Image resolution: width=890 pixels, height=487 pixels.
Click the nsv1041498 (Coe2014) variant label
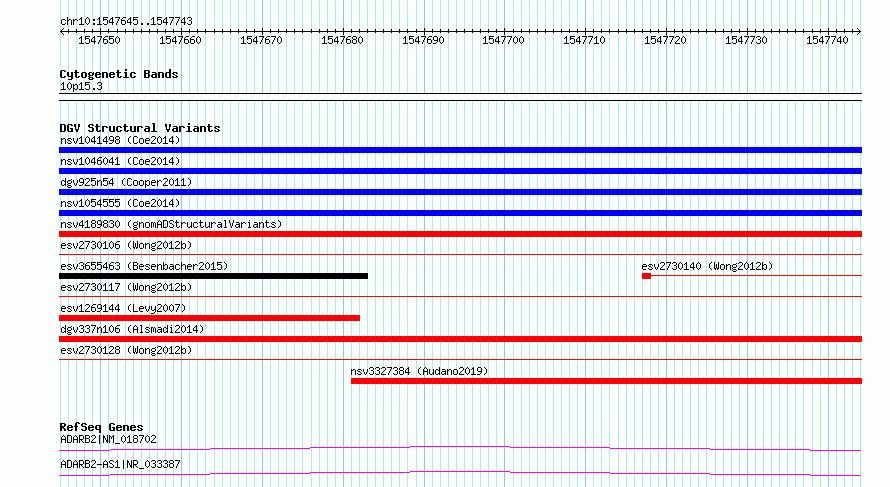[x=120, y=140]
